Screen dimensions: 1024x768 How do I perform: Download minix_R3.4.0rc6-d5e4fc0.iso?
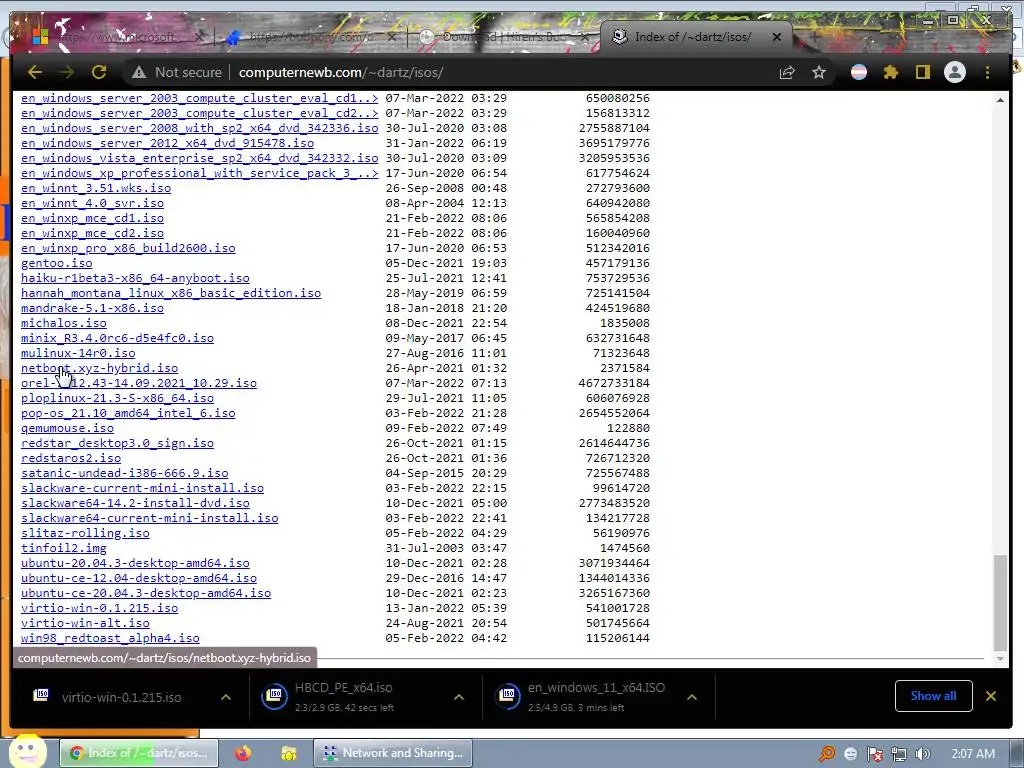coord(117,338)
